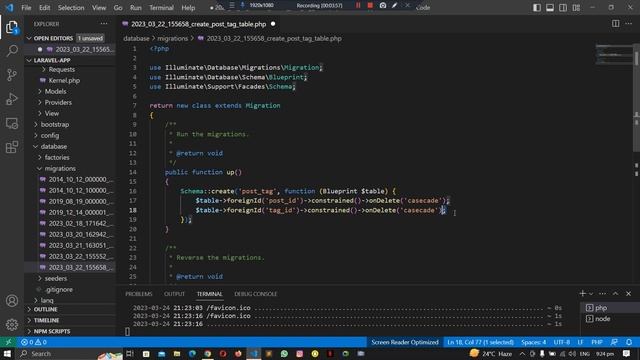Click Ln 18, Col 77 status entry
Image resolution: width=640 pixels, height=360 pixels.
(x=480, y=342)
